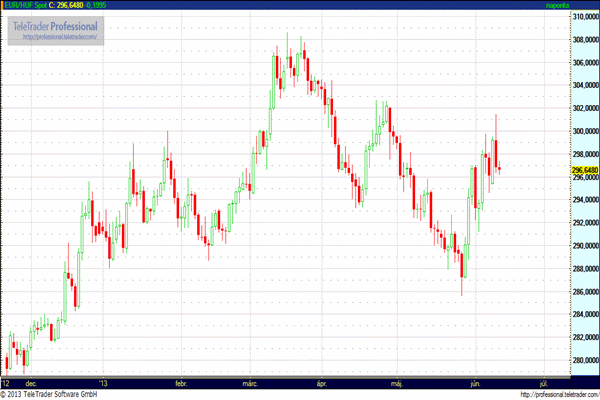Click the © 2013 TeleTrader Software GmbH notice
600x400 pixels.
52,394
